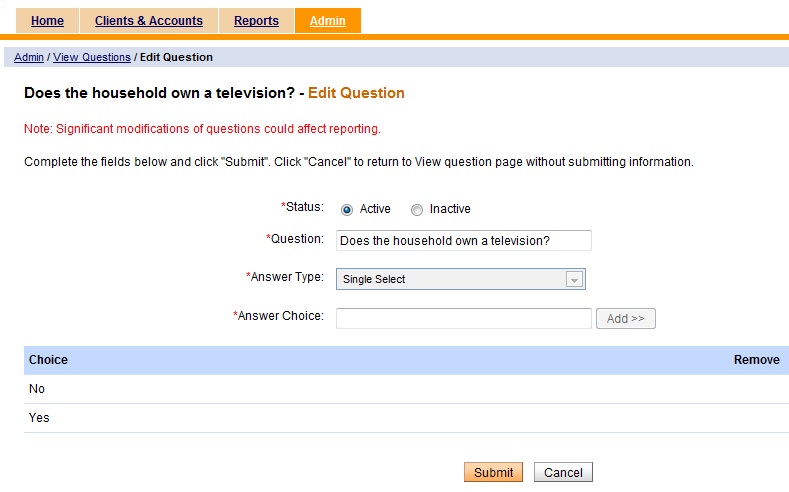
Task: Cancel editing the question
Action: pos(563,472)
